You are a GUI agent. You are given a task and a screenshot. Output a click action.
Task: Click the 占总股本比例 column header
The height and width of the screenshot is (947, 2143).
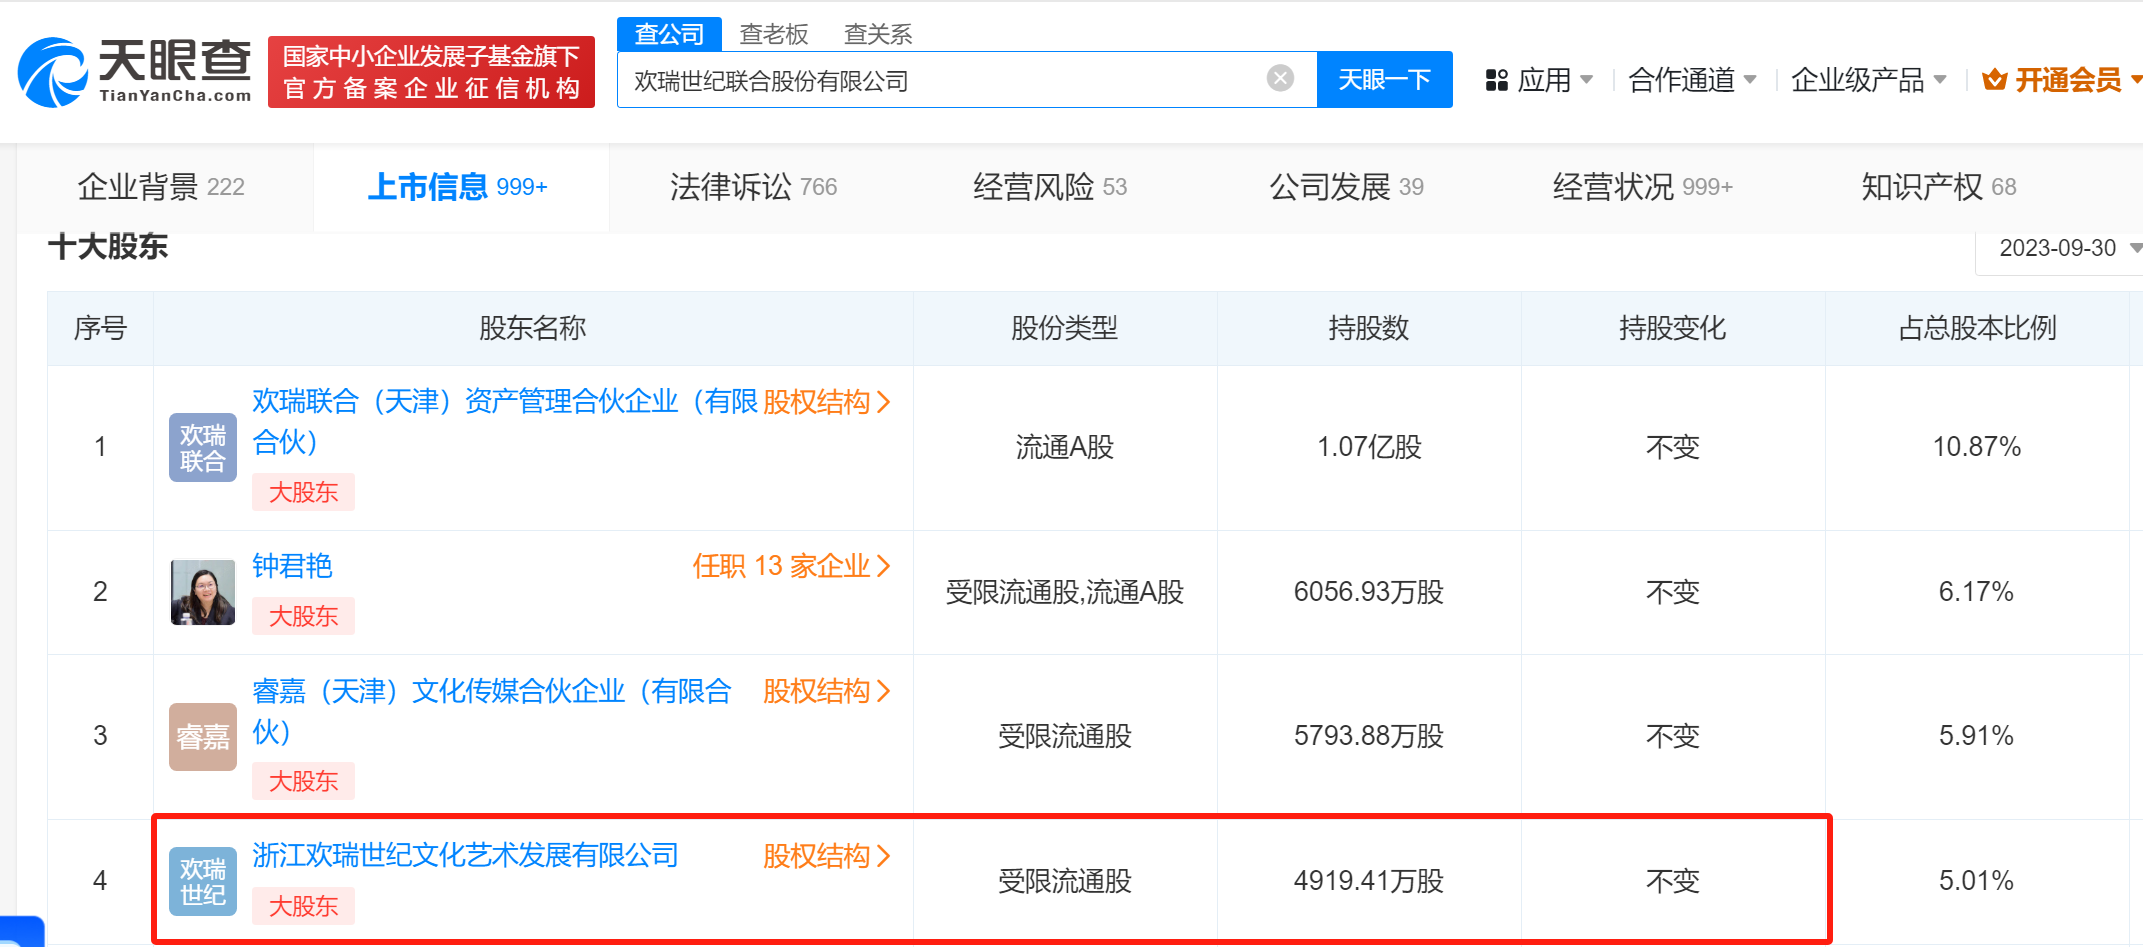click(1977, 328)
